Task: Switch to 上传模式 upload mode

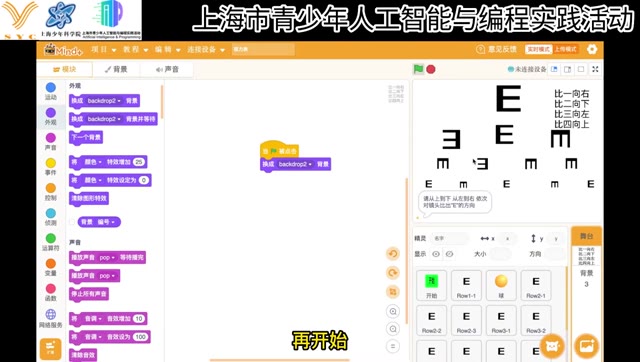Action: [x=565, y=49]
